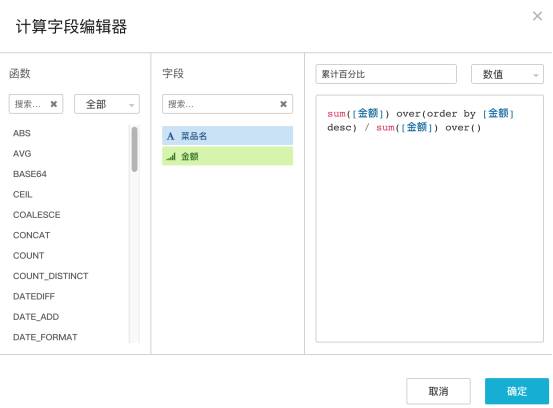Clear the field search box with X icon
This screenshot has width=553, height=408.
pos(283,104)
